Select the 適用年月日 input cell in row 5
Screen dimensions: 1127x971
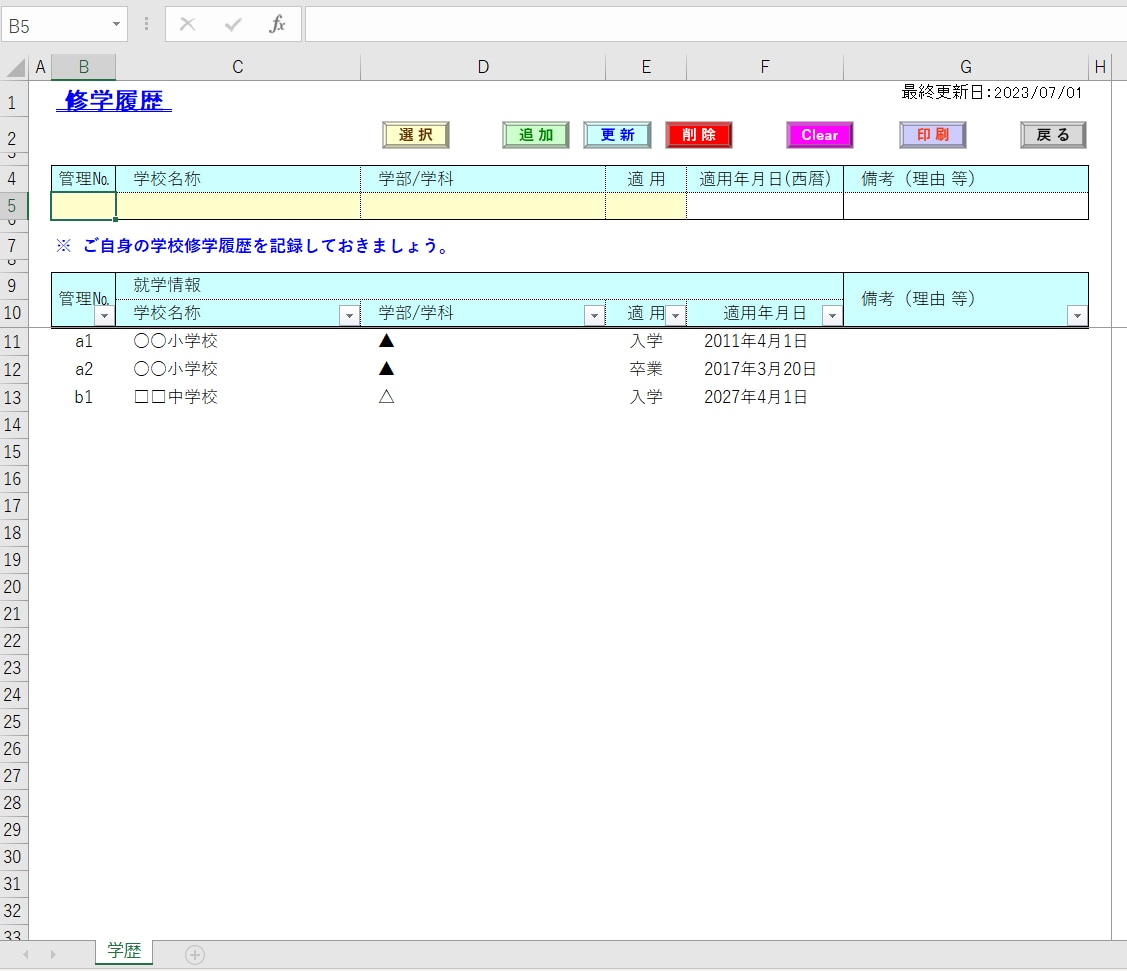pyautogui.click(x=765, y=206)
